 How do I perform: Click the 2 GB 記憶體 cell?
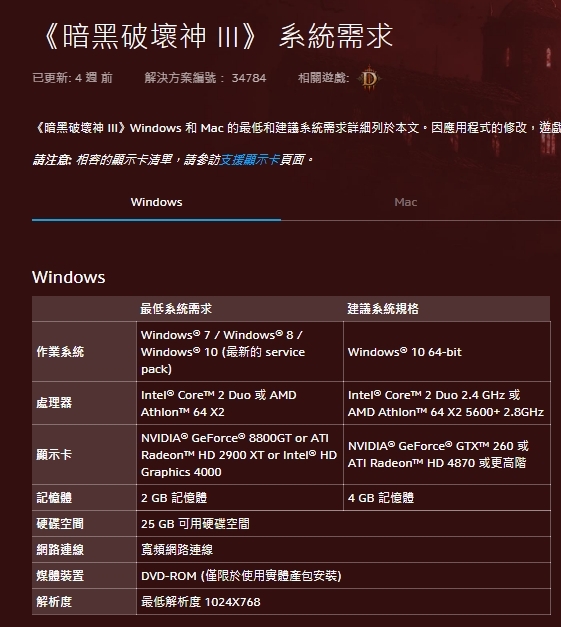240,498
